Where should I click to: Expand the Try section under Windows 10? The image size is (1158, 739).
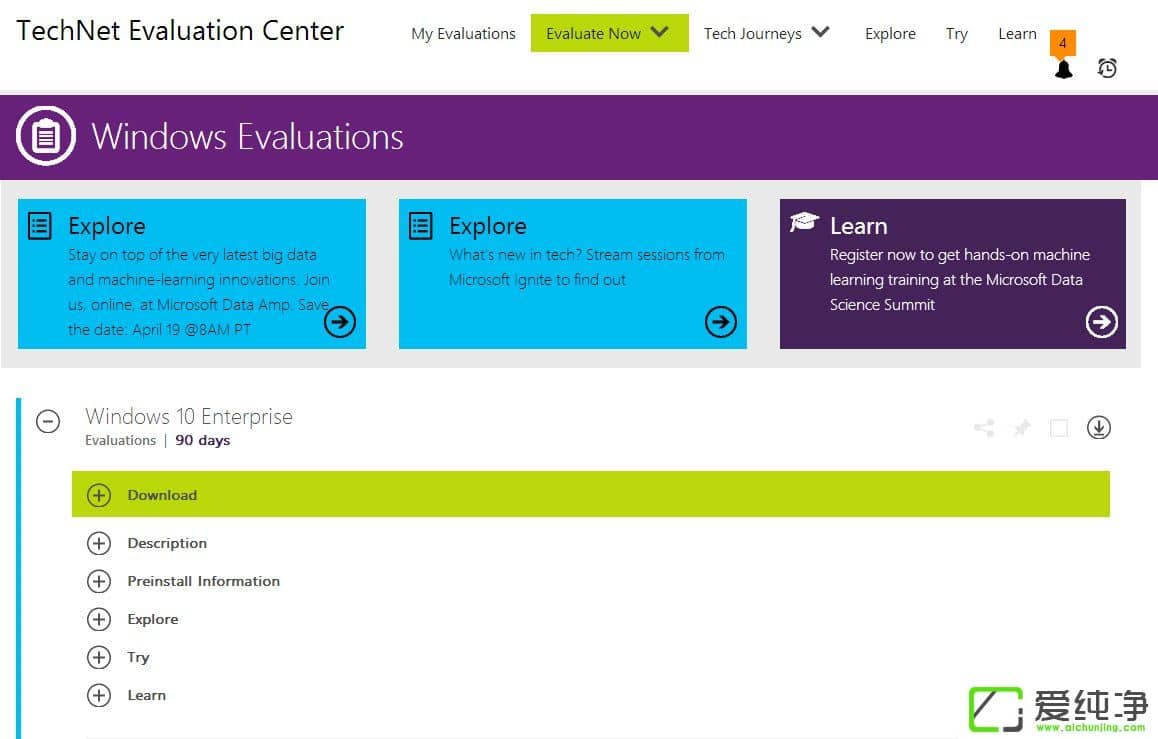pyautogui.click(x=99, y=657)
